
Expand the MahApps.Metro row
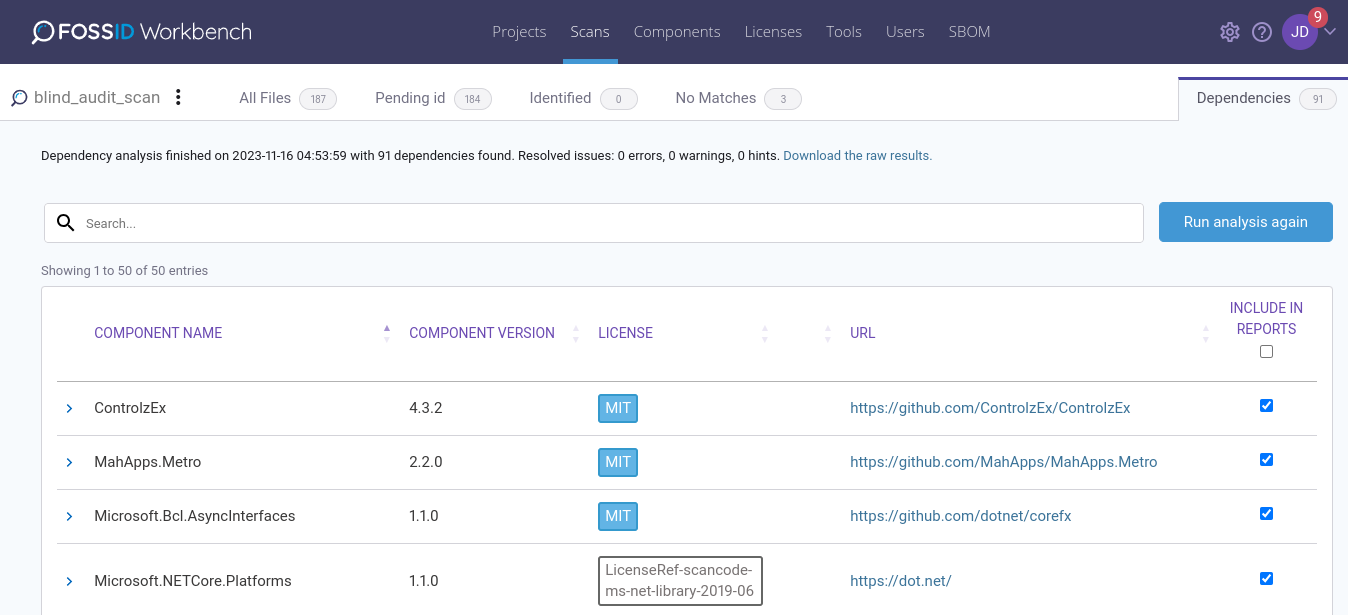pos(70,463)
